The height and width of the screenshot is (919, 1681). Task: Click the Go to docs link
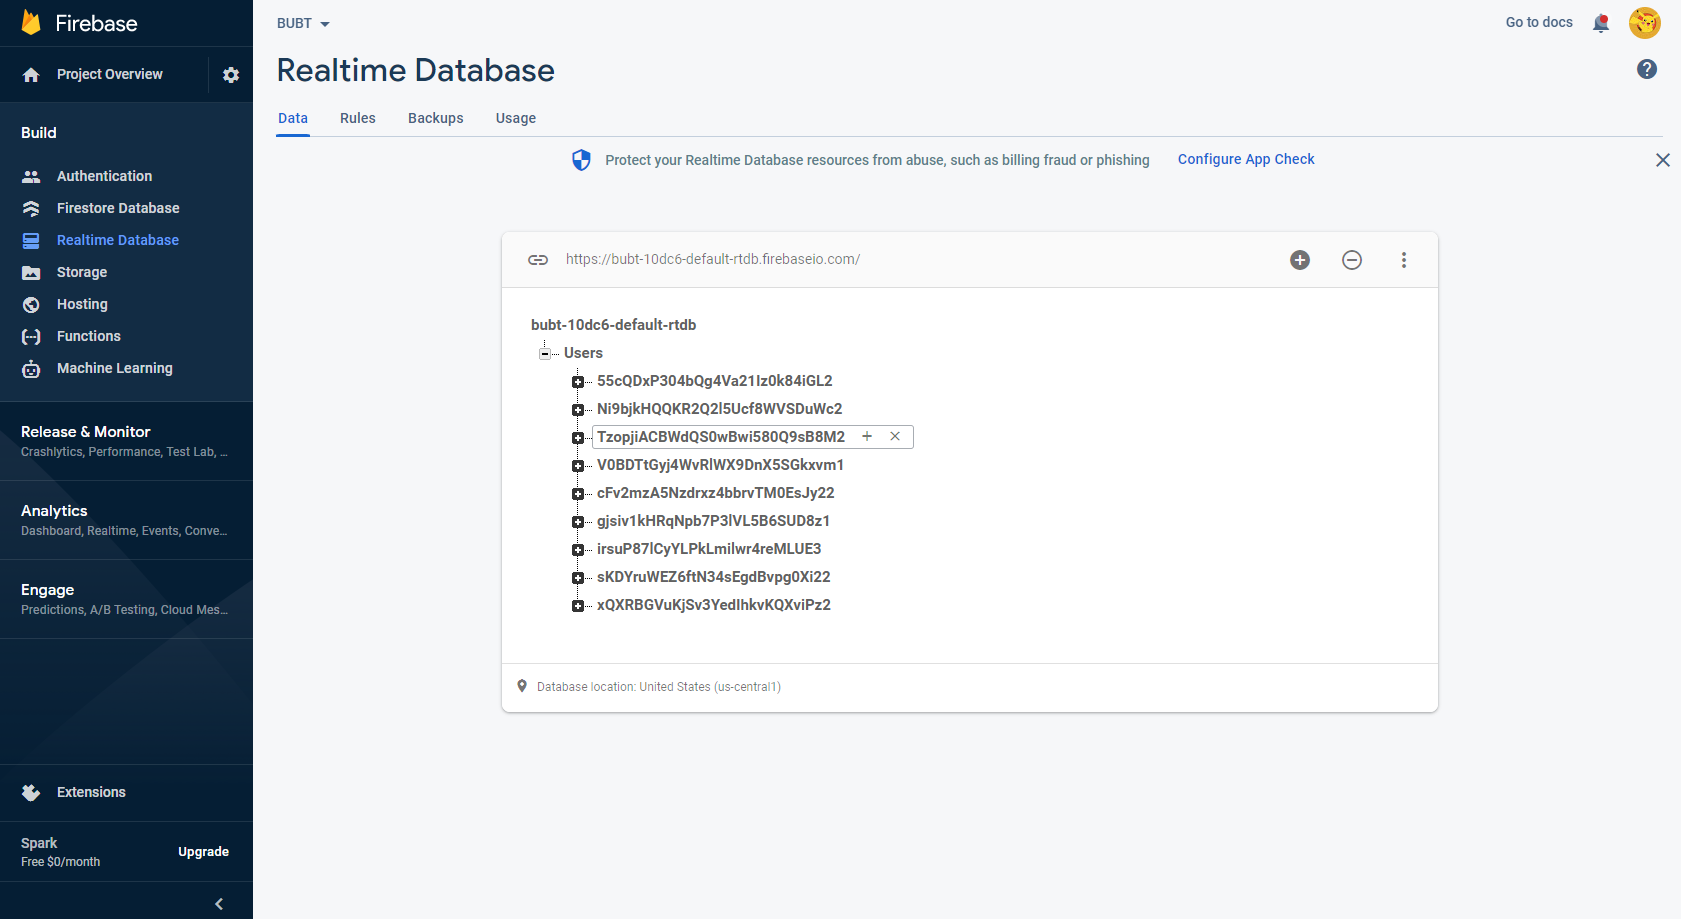point(1539,22)
